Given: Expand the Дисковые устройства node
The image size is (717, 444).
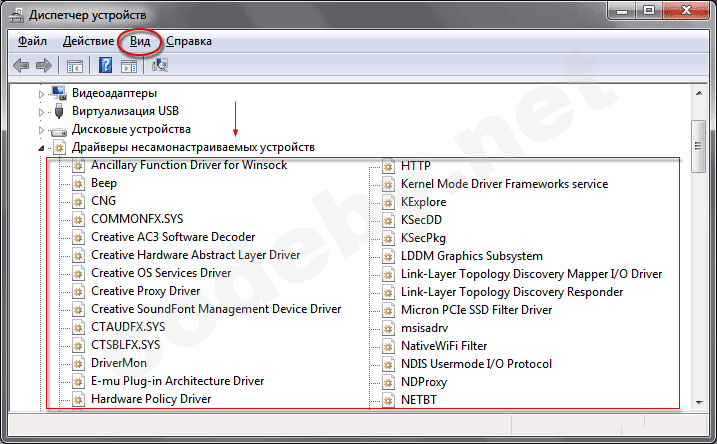Looking at the screenshot, I should pyautogui.click(x=41, y=130).
